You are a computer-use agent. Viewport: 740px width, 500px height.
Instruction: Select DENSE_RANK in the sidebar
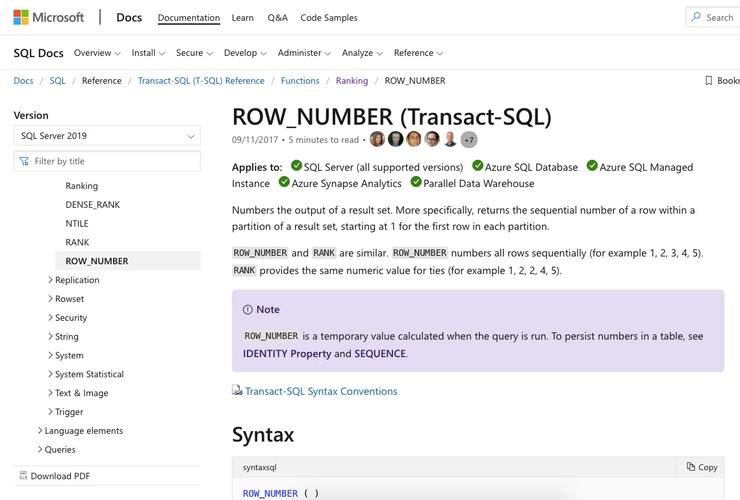(92, 204)
